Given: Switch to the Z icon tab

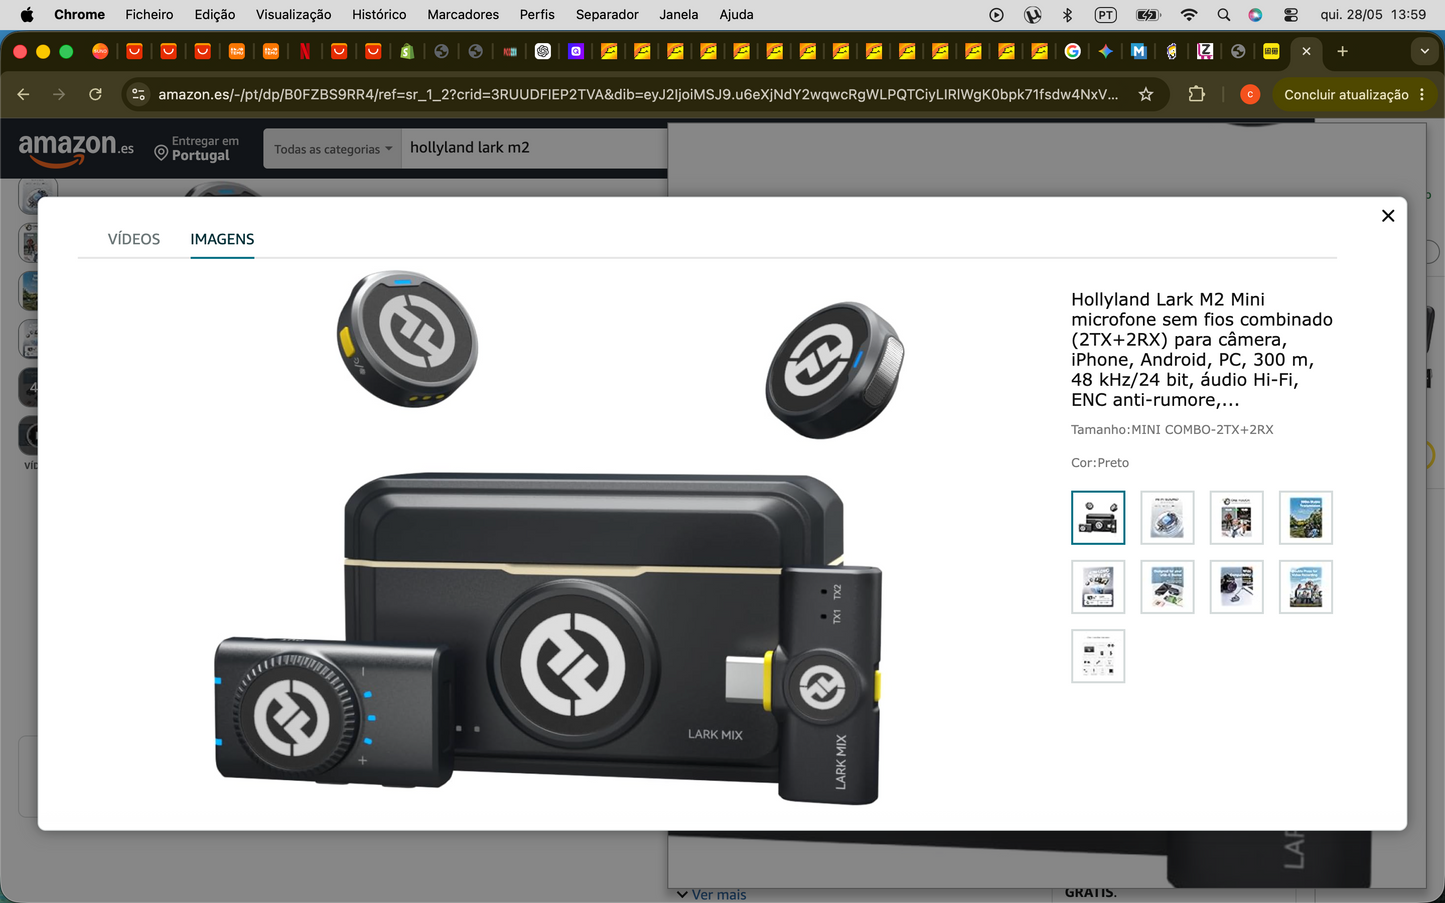Looking at the screenshot, I should (1205, 51).
